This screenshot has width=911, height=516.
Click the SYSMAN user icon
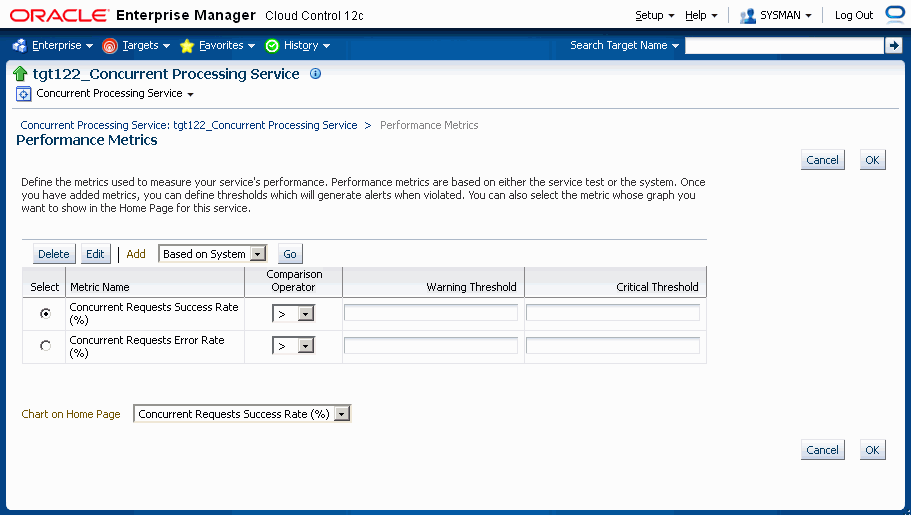[748, 16]
